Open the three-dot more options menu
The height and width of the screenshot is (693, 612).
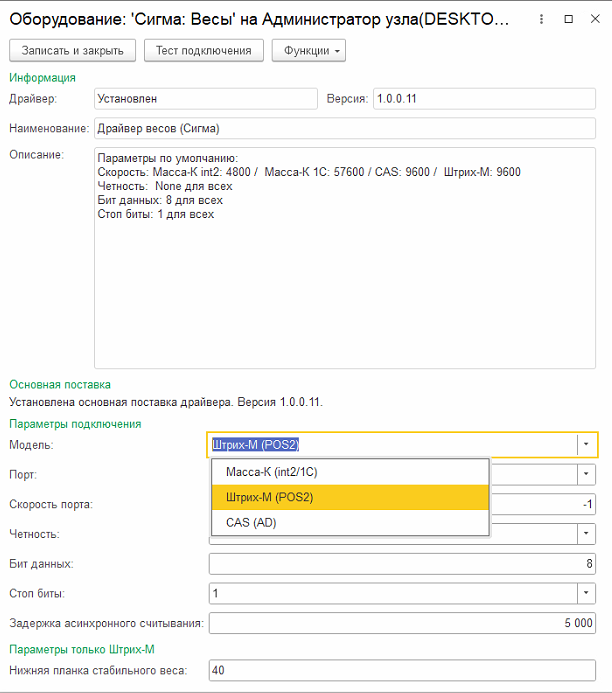(541, 19)
